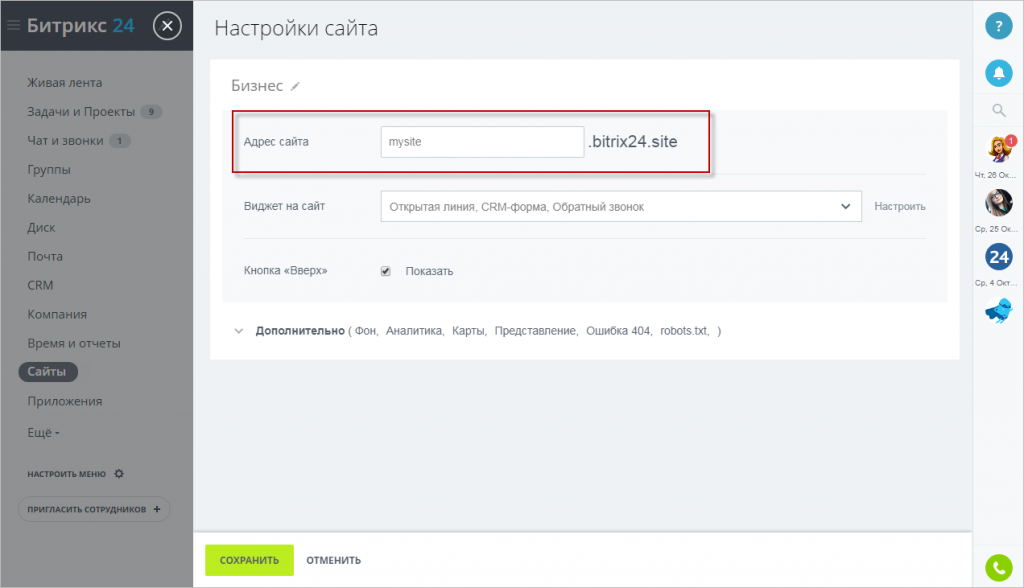Open notifications bell icon
This screenshot has width=1024, height=588.
pos(999,73)
